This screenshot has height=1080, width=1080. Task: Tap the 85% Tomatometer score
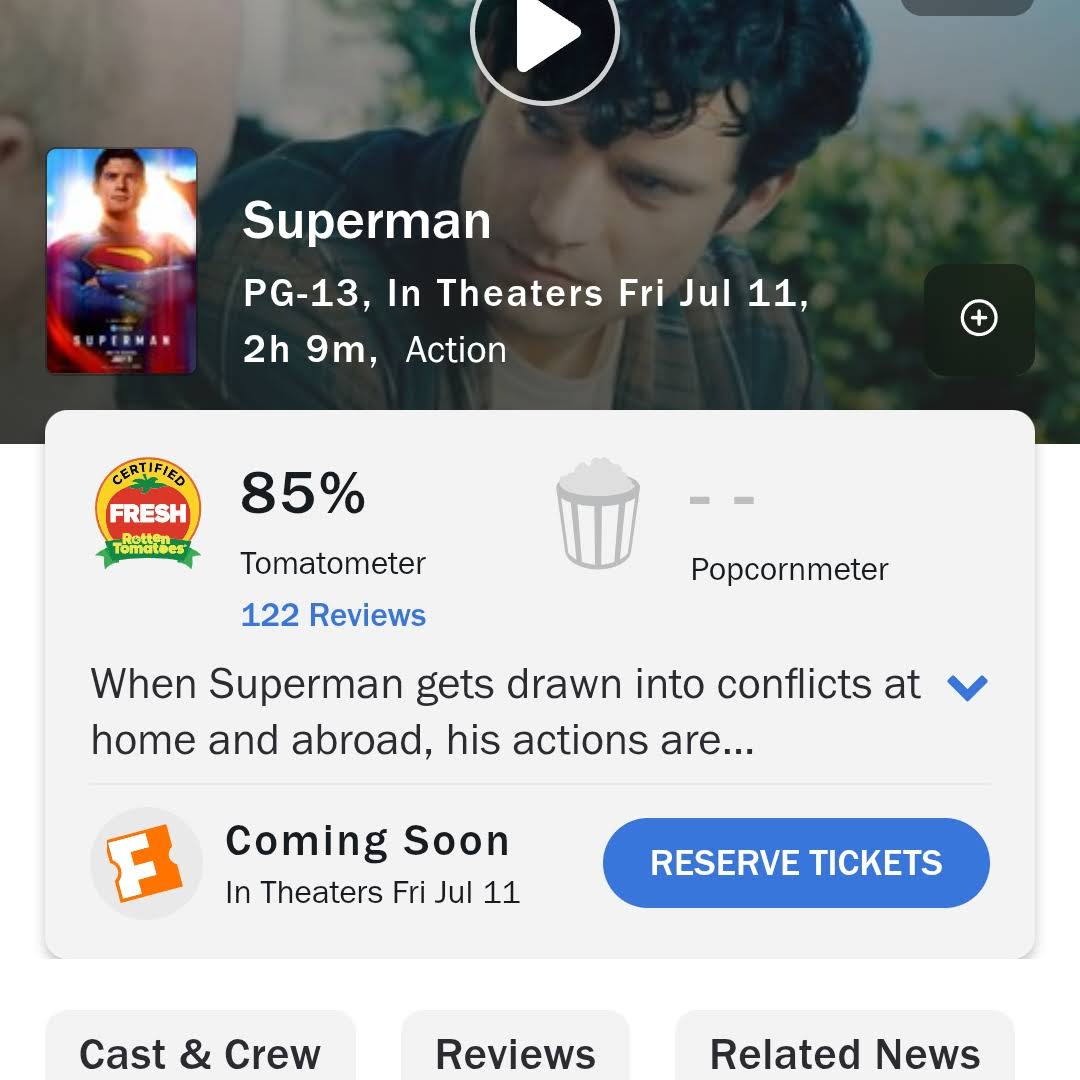[x=303, y=493]
